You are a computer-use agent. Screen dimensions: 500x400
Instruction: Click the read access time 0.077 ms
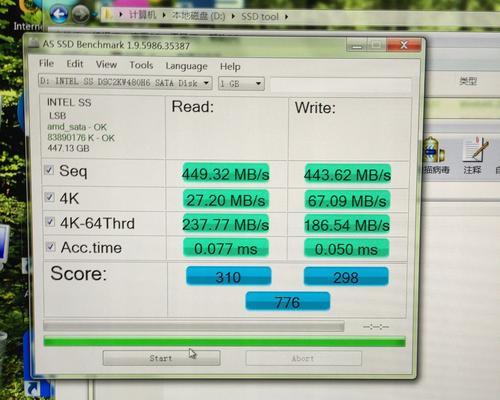(226, 248)
